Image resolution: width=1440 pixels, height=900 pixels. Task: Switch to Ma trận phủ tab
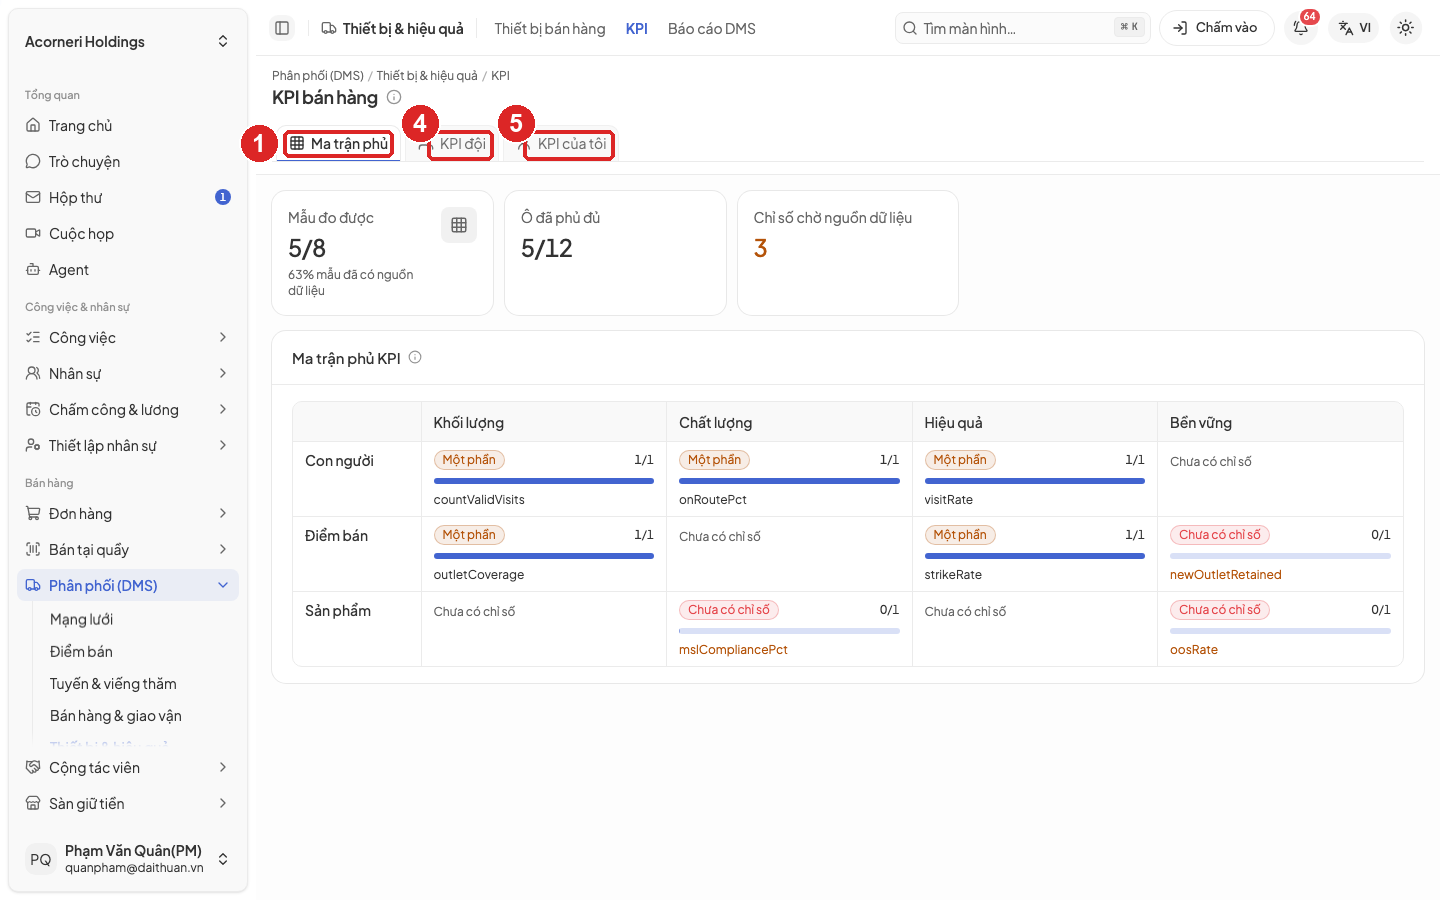pyautogui.click(x=338, y=144)
